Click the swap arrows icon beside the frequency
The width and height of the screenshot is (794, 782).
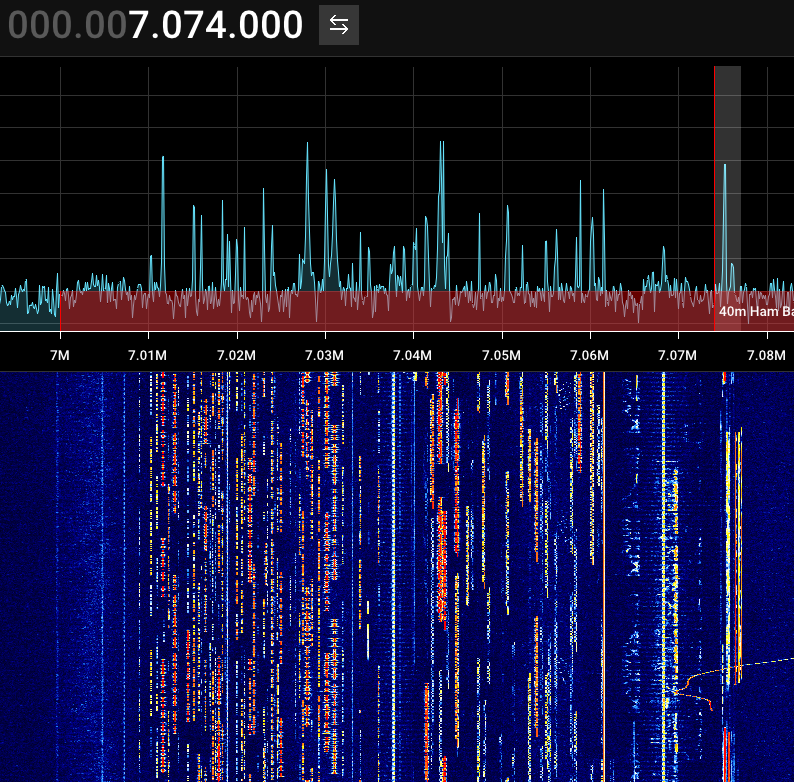point(339,25)
